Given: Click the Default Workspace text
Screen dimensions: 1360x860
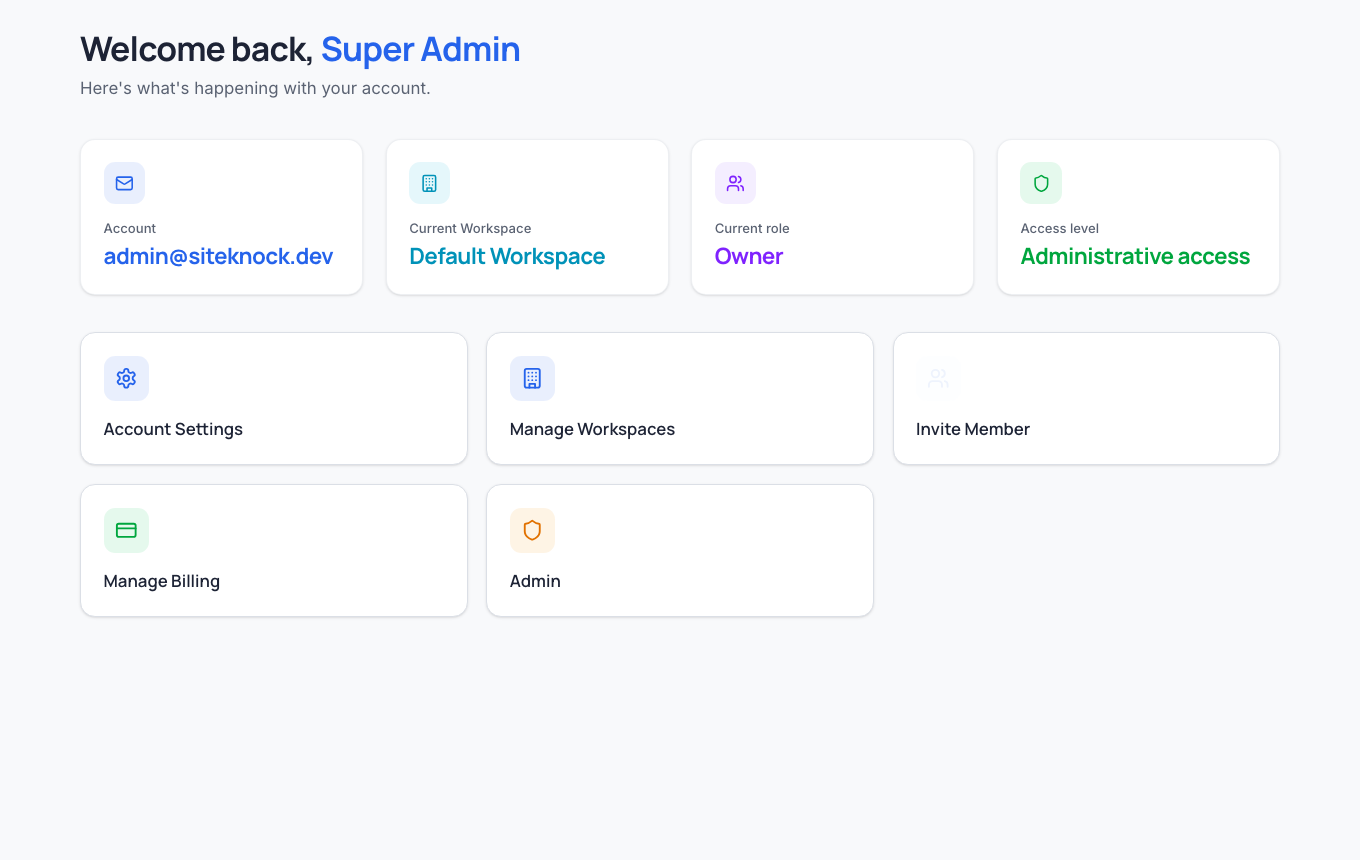Looking at the screenshot, I should pyautogui.click(x=507, y=256).
